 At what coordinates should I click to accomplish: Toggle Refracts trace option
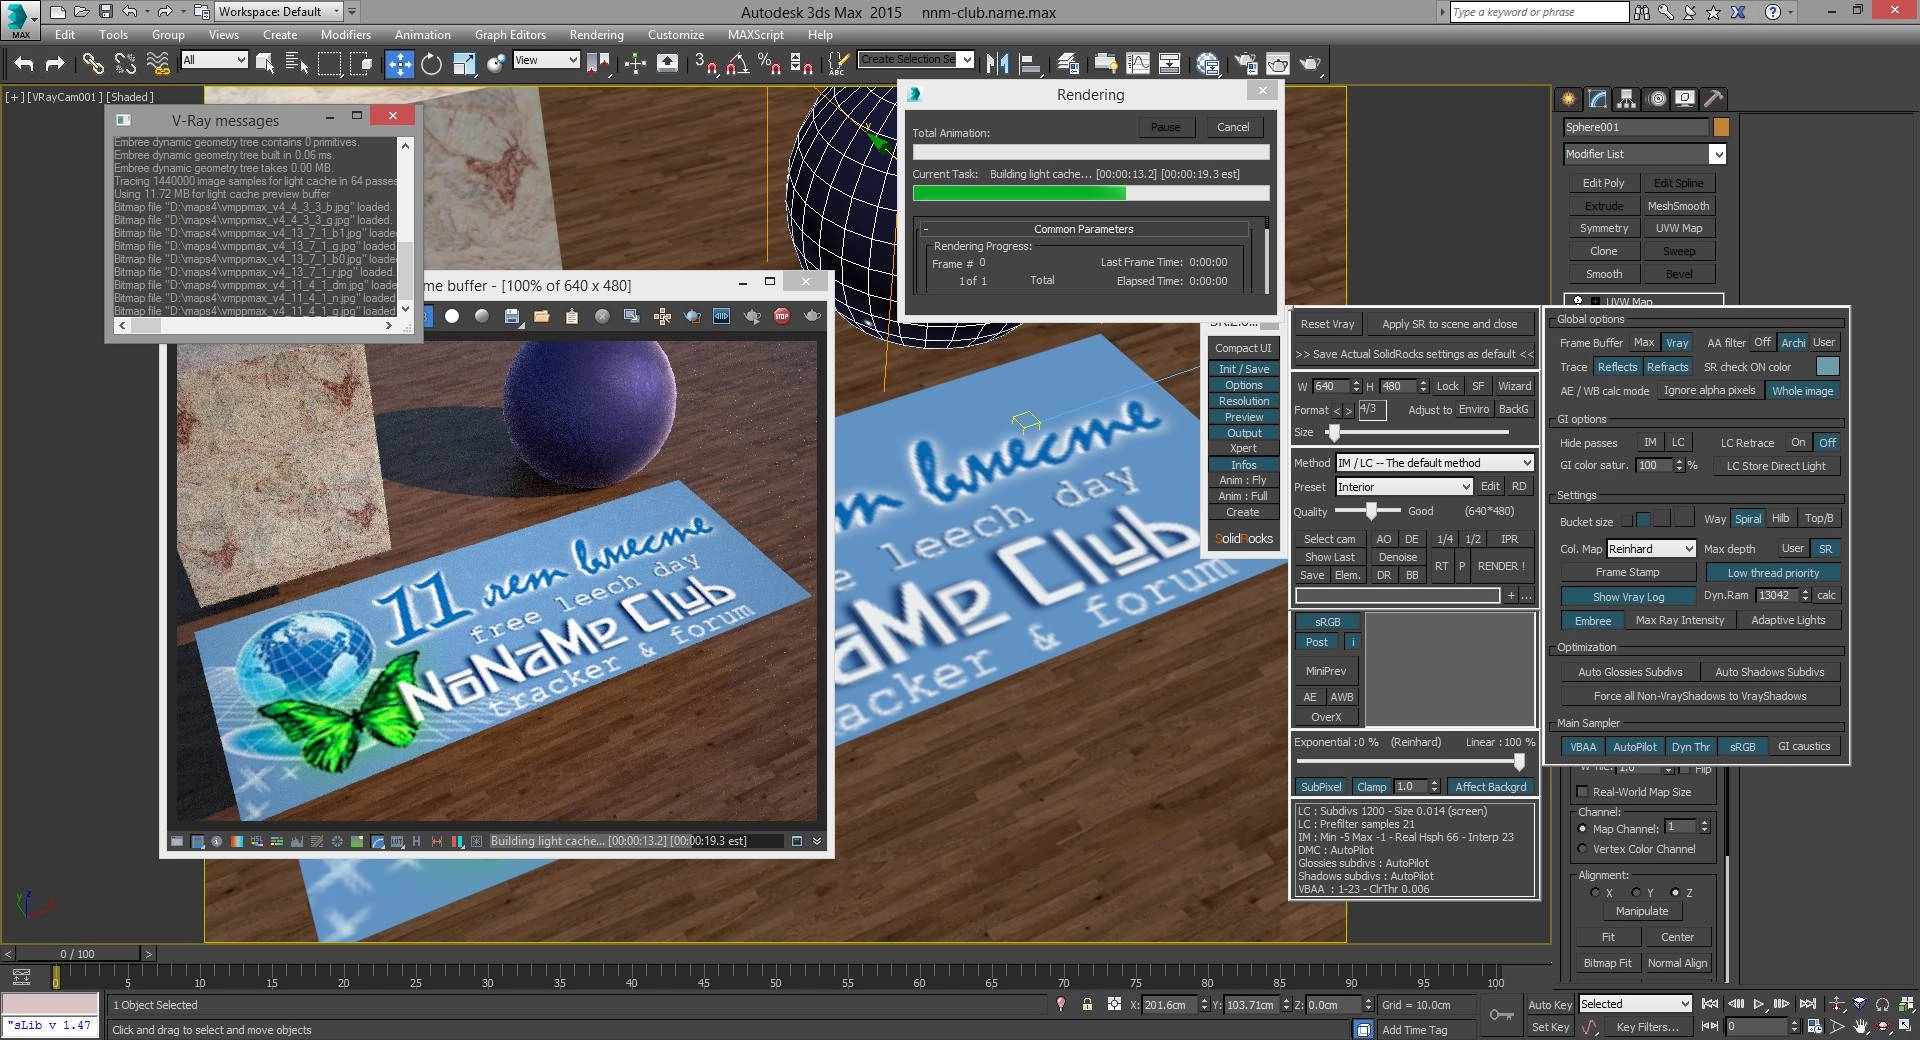pos(1667,367)
